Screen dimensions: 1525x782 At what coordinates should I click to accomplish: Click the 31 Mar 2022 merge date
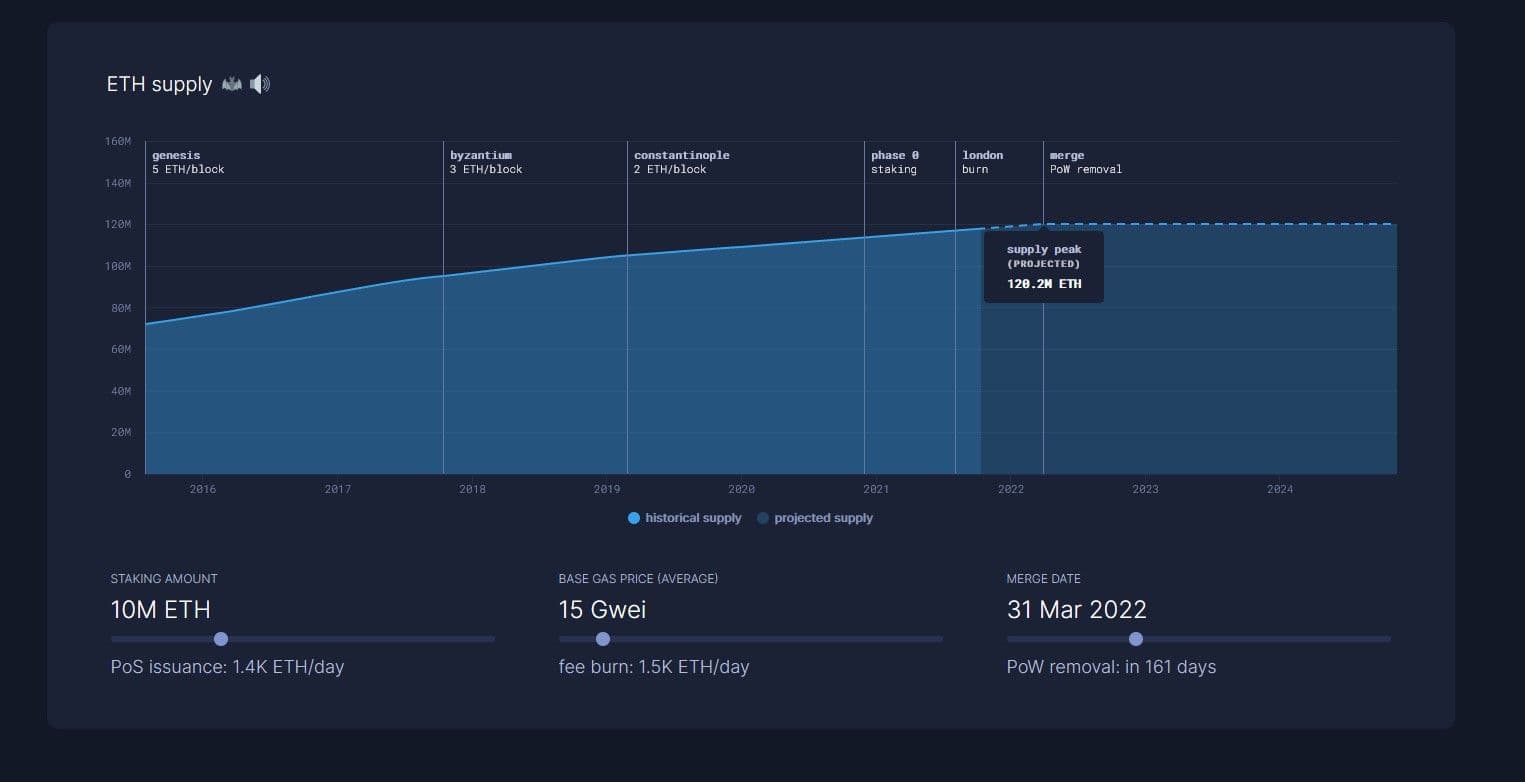(x=1076, y=610)
